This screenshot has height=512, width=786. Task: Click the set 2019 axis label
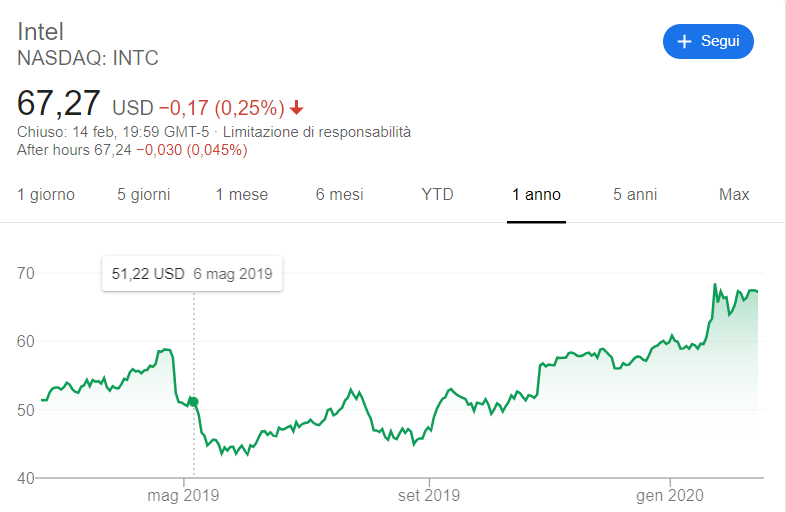tap(429, 495)
